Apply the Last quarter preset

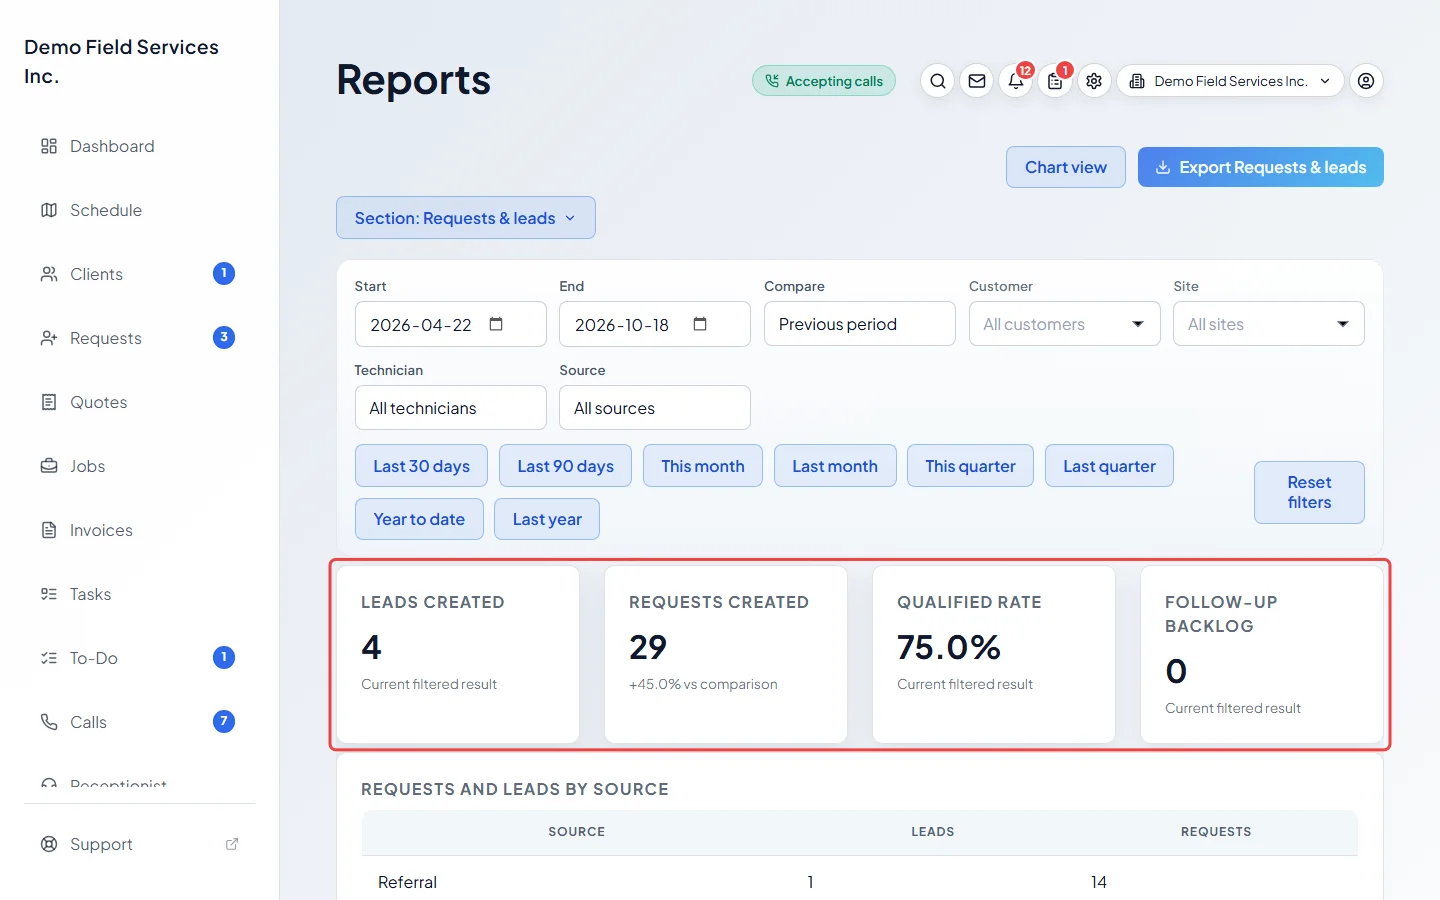click(1109, 466)
